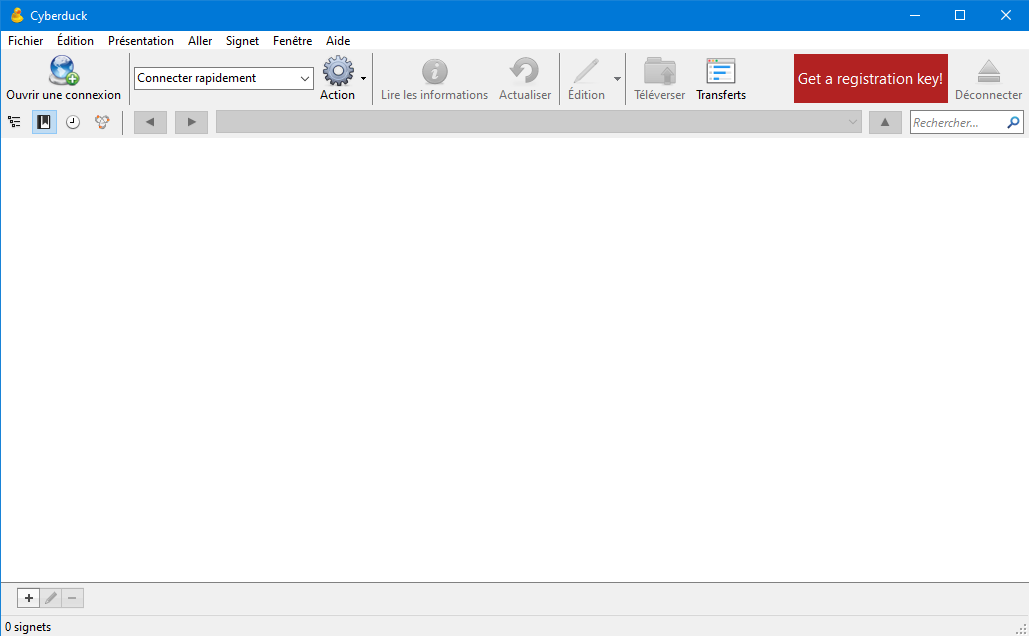Screen dimensions: 1029x636
Task: Click the Action gear icon
Action: [x=338, y=71]
